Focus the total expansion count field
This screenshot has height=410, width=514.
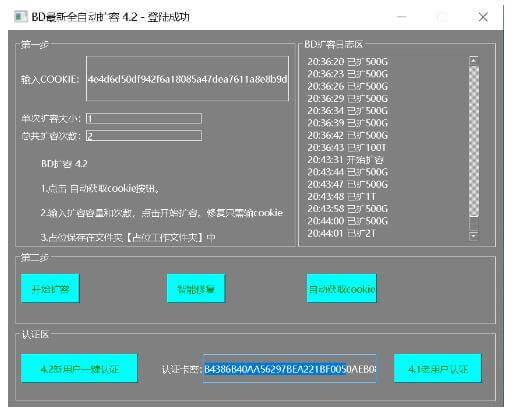click(144, 136)
